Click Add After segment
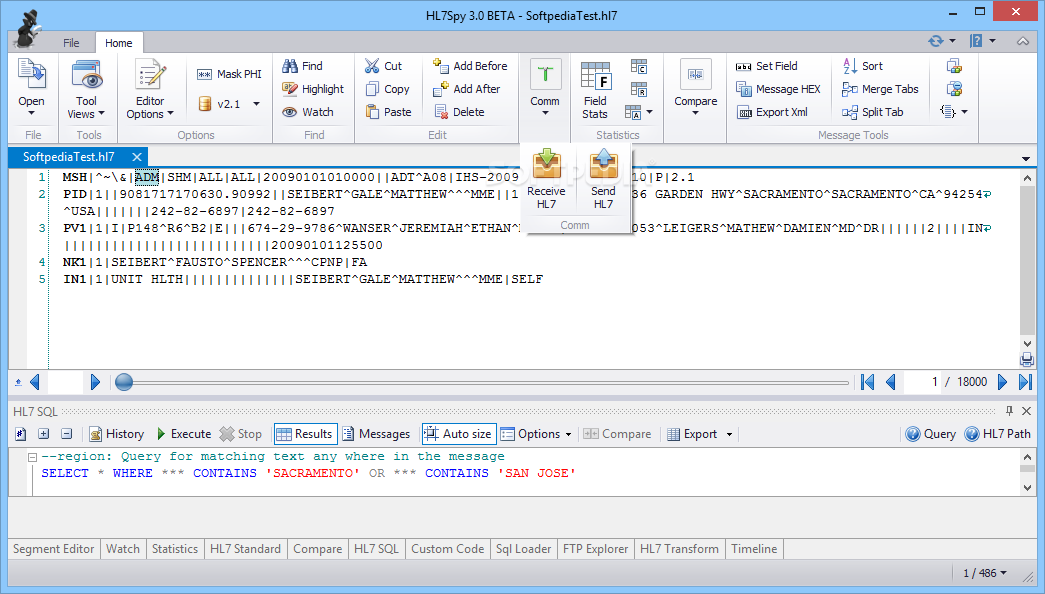Image resolution: width=1045 pixels, height=594 pixels. click(467, 89)
